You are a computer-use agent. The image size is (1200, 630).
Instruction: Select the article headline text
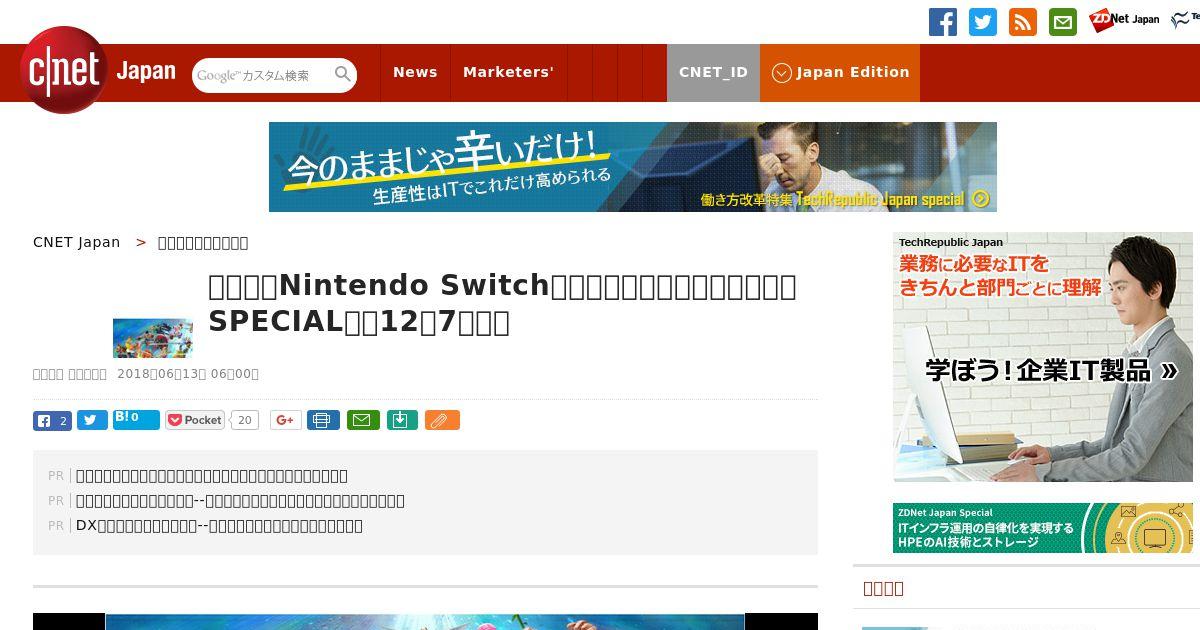pos(502,303)
